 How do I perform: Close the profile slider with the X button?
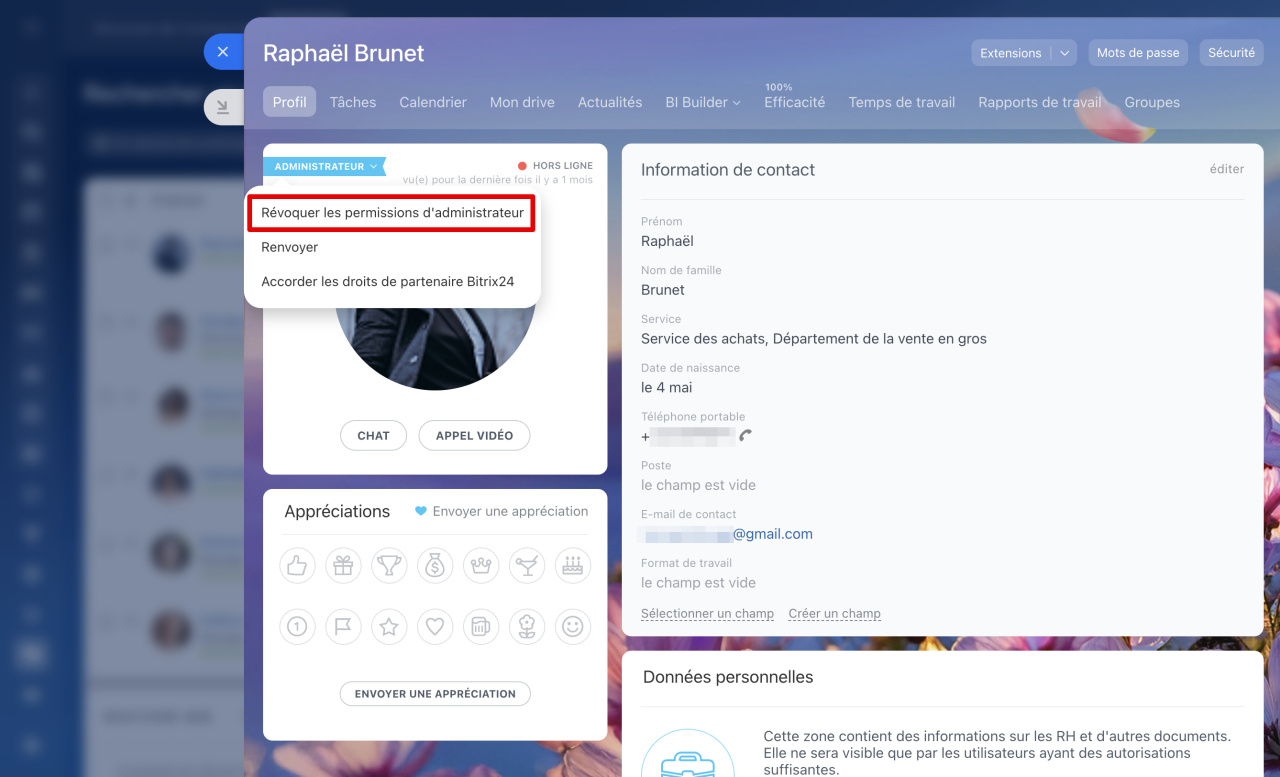223,52
